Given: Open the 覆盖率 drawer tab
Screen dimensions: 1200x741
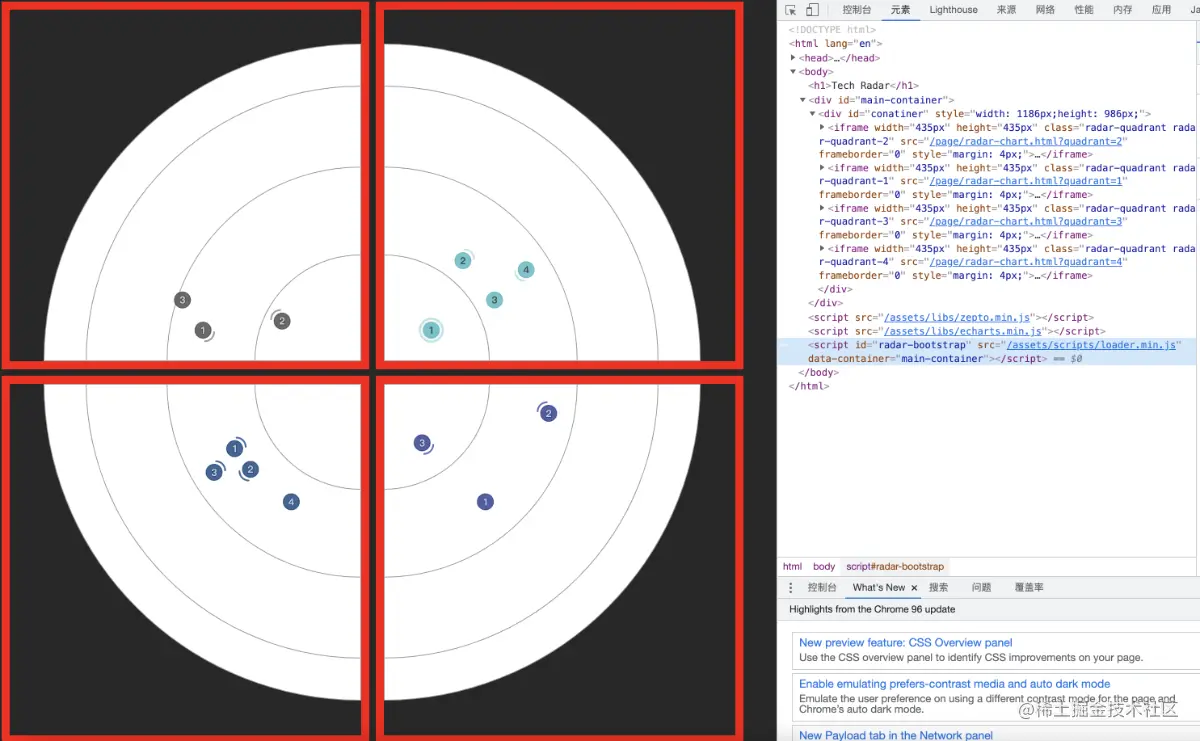Looking at the screenshot, I should click(x=1029, y=588).
